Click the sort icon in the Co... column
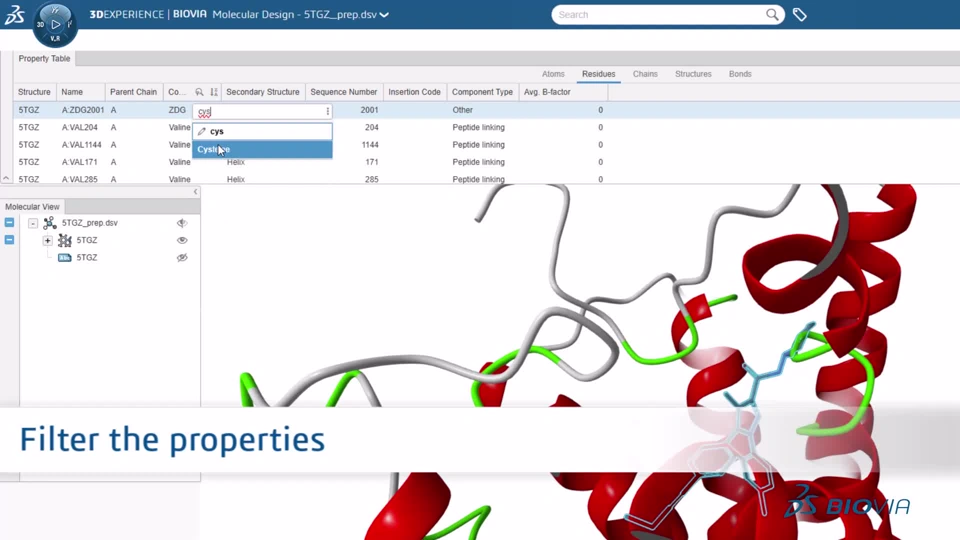960x540 pixels. point(214,92)
